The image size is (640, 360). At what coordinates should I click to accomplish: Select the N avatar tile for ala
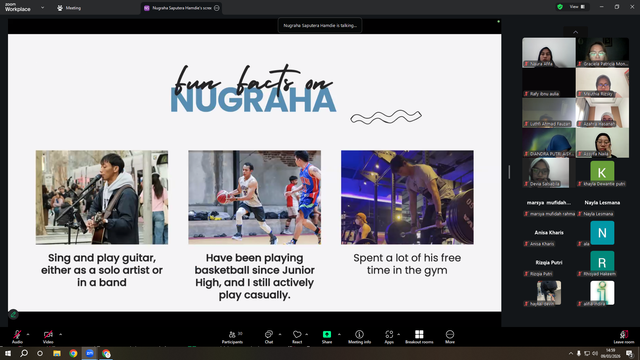pyautogui.click(x=602, y=233)
